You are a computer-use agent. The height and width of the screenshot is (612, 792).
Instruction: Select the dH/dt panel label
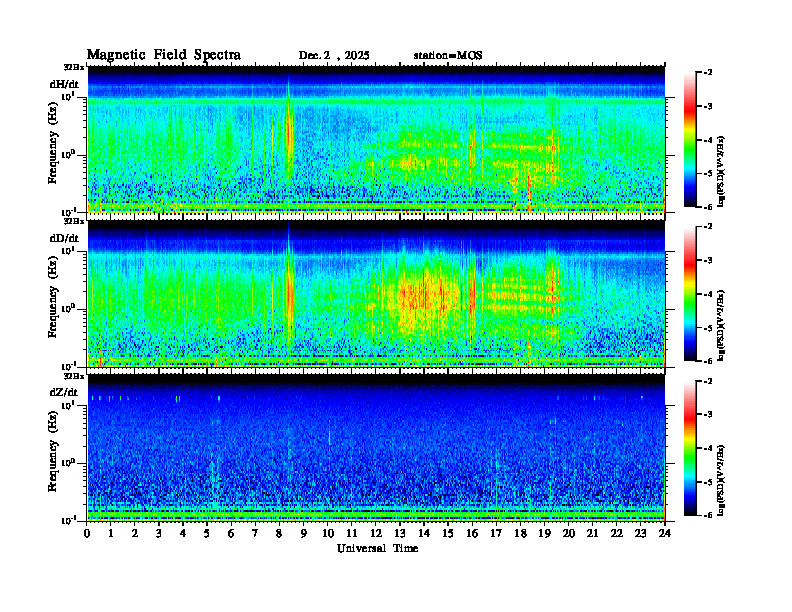click(64, 84)
